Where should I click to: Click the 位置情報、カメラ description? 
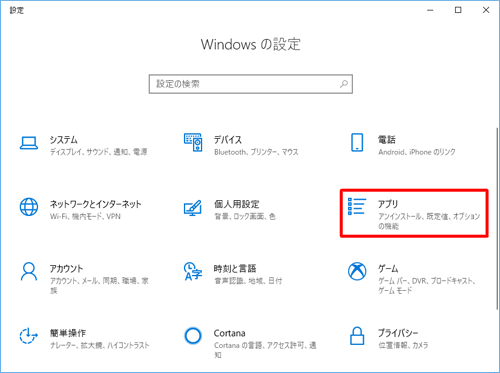click(403, 345)
